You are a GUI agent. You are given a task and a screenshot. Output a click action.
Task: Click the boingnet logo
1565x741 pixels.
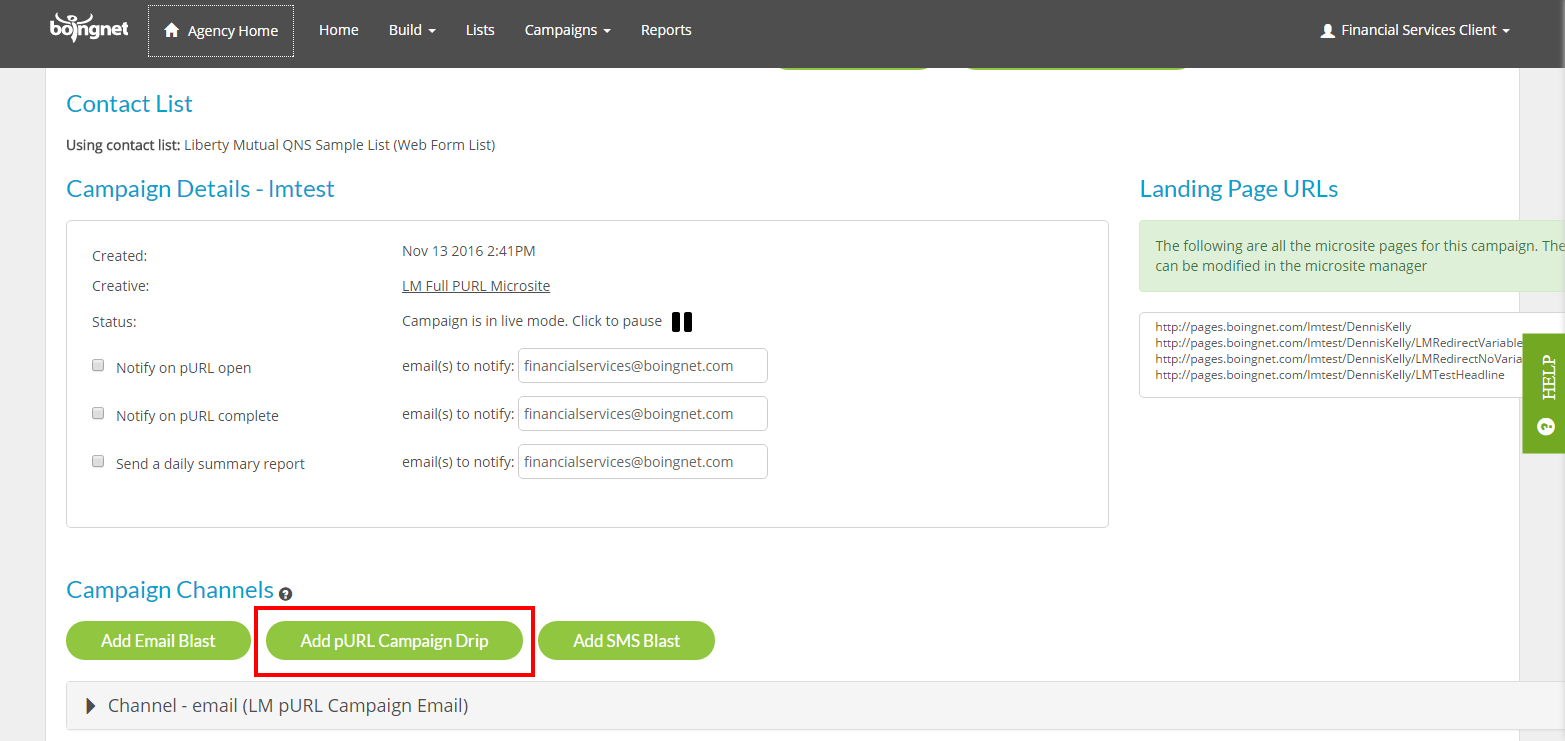click(90, 27)
